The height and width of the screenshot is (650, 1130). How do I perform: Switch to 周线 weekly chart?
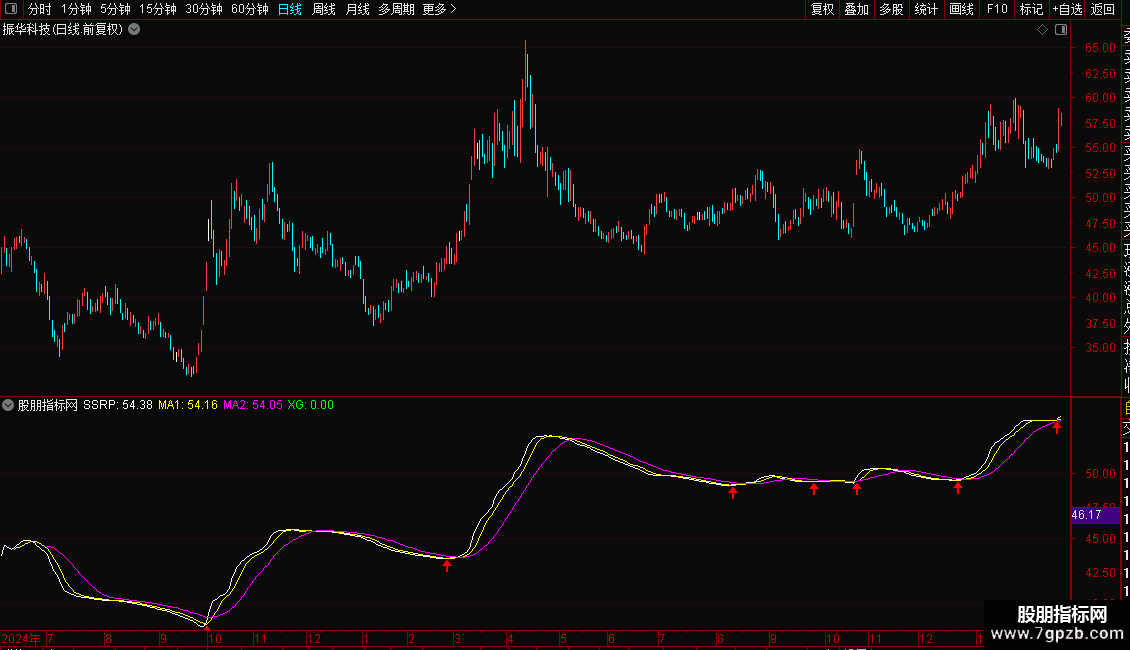tap(324, 9)
